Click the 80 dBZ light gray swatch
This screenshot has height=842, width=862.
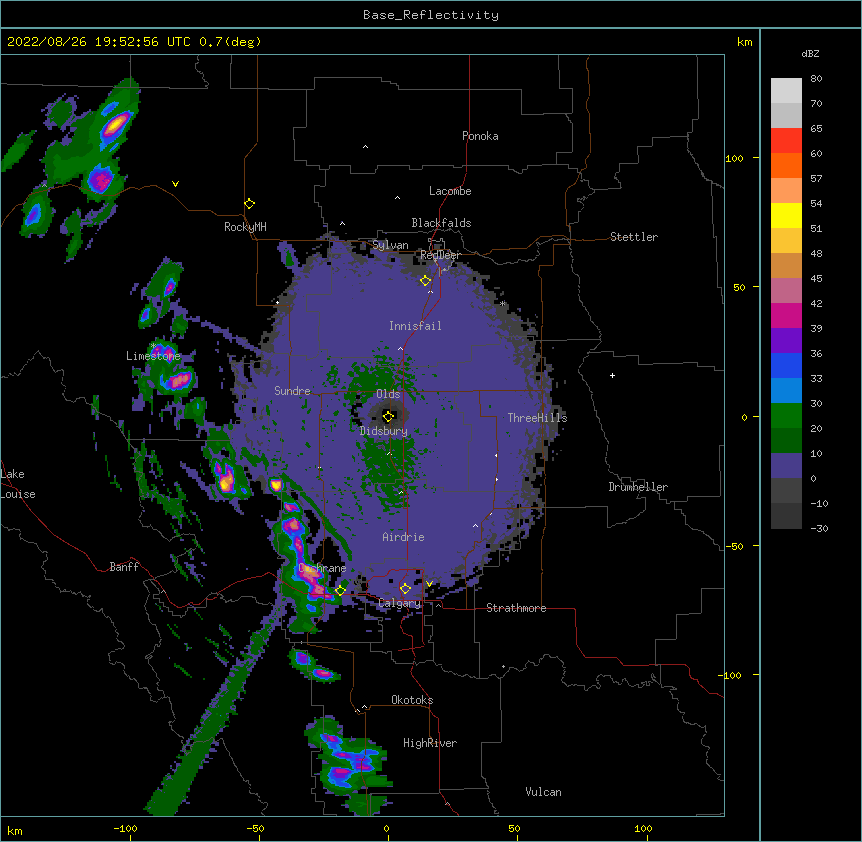[x=786, y=91]
